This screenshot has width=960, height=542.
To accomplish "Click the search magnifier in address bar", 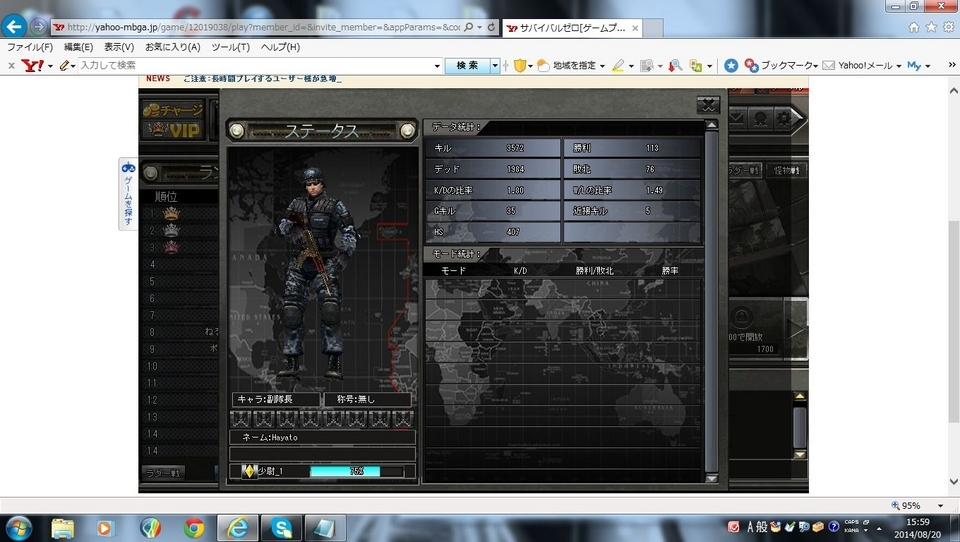I will point(468,27).
